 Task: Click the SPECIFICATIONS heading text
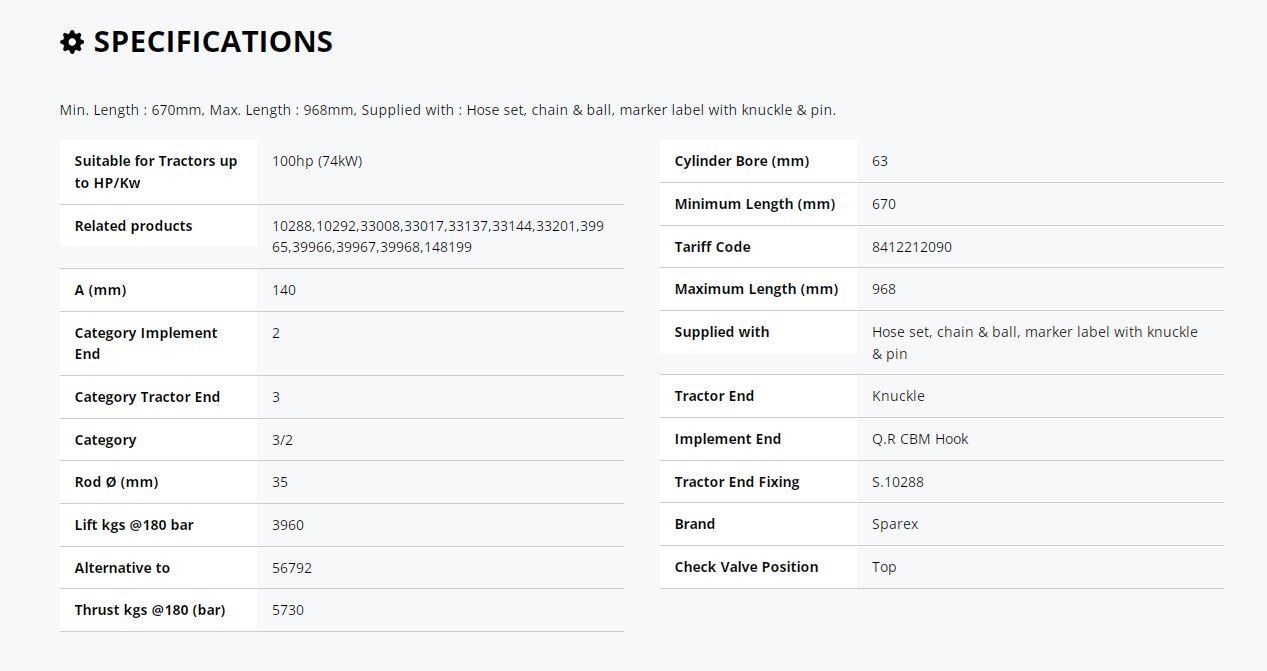213,42
